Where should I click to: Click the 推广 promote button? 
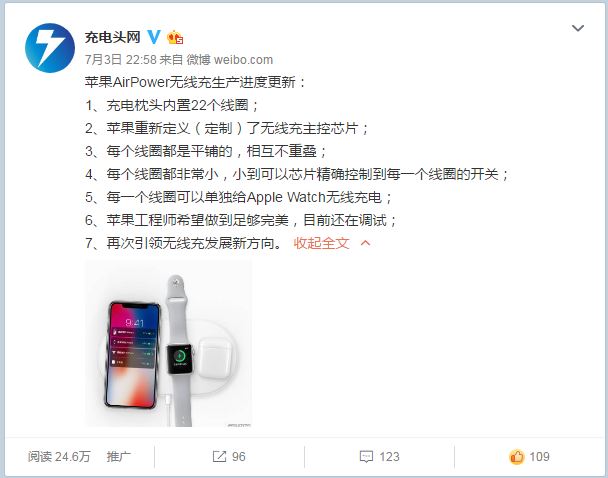coord(119,456)
